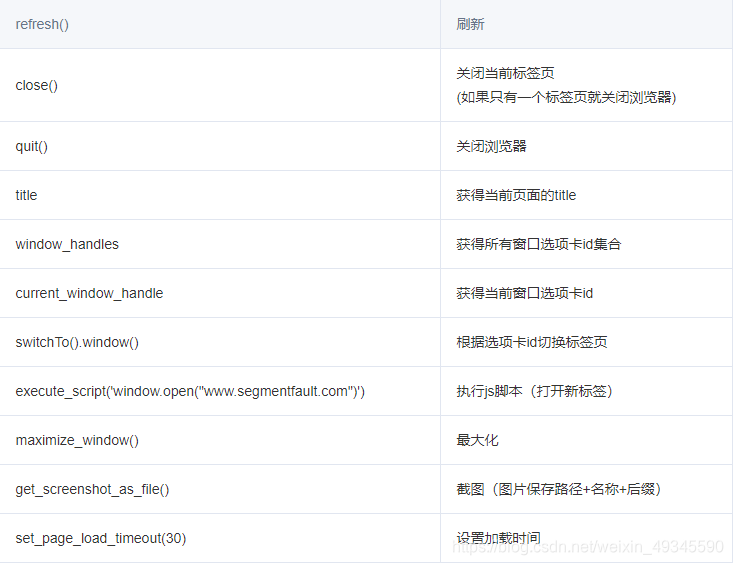Select the 设置加载时间 description
733x565 pixels.
click(498, 538)
